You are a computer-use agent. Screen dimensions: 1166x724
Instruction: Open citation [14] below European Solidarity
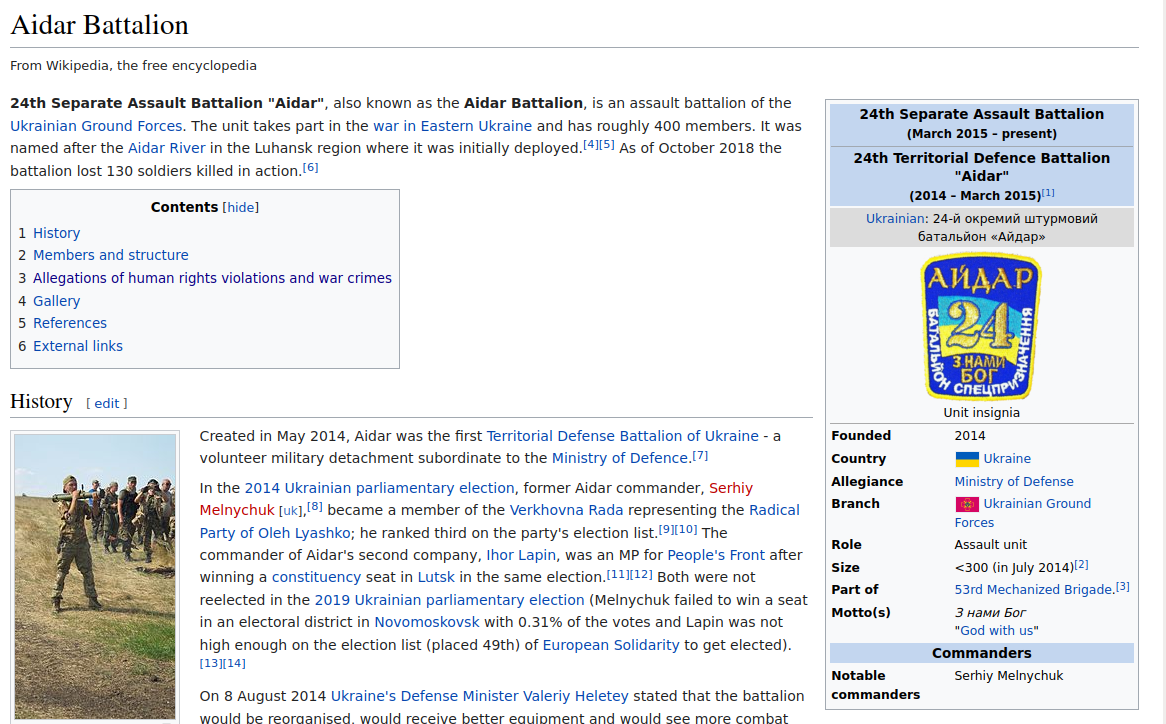(234, 663)
